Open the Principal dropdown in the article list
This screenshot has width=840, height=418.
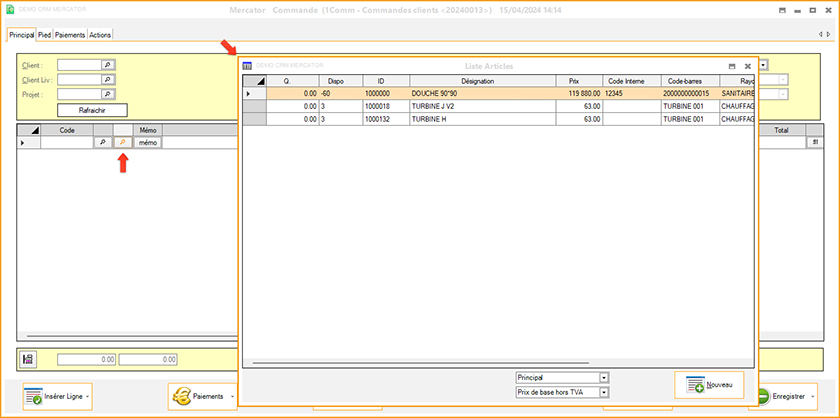point(603,378)
